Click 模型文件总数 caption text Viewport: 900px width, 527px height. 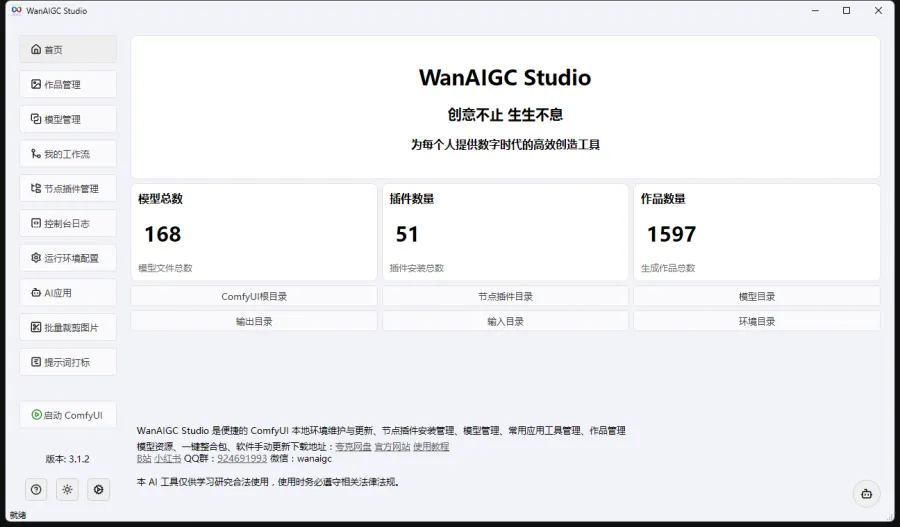point(165,268)
